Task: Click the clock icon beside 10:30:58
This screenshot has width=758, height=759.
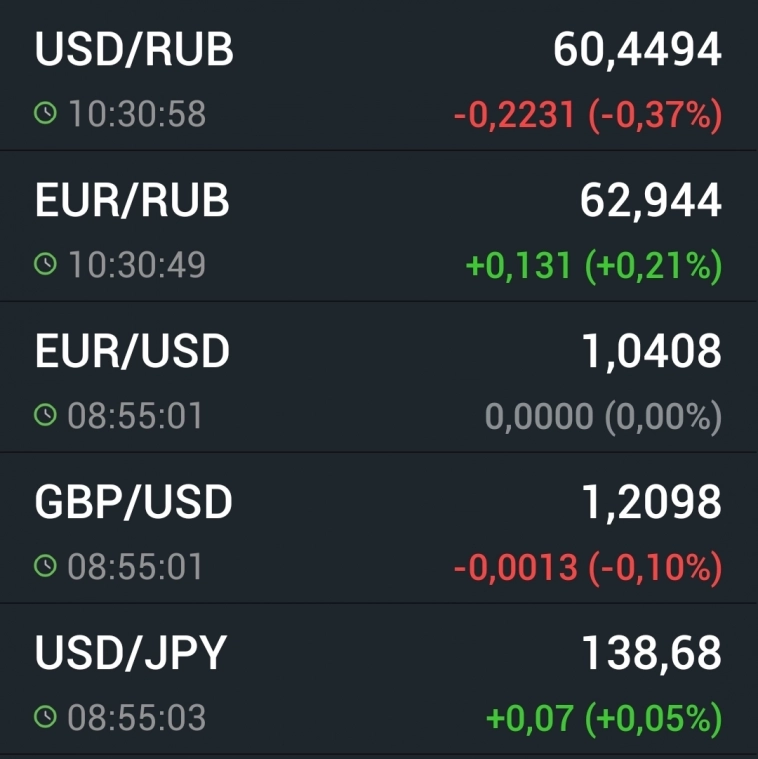Action: (46, 114)
